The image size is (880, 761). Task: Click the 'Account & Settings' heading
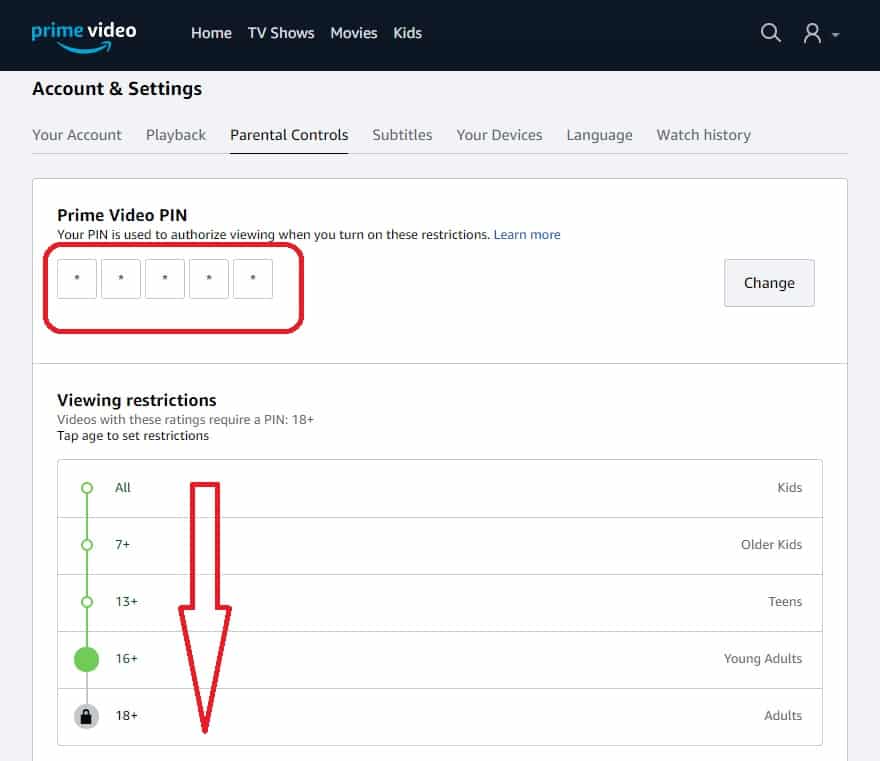click(x=117, y=89)
